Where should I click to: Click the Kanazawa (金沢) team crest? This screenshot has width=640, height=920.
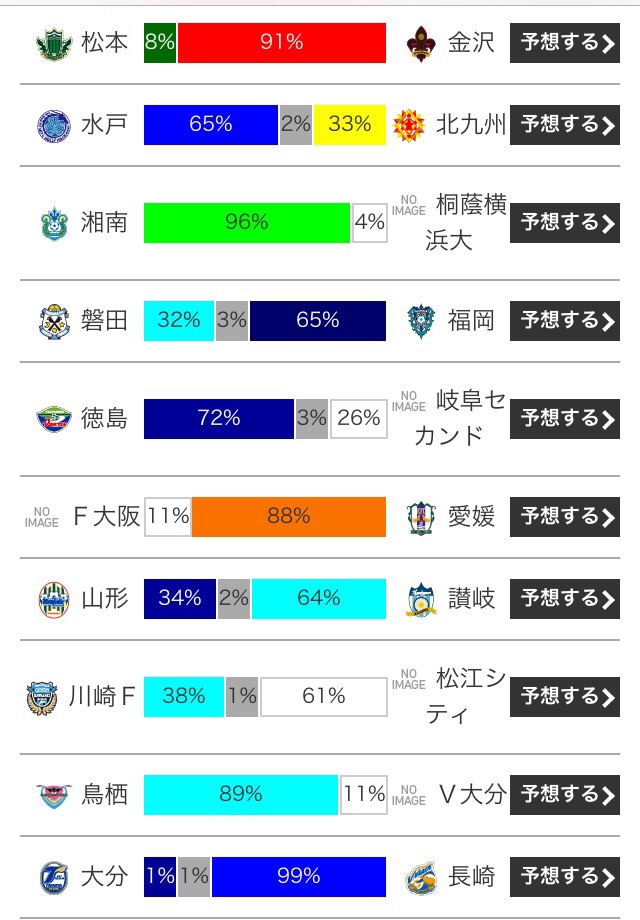click(421, 43)
